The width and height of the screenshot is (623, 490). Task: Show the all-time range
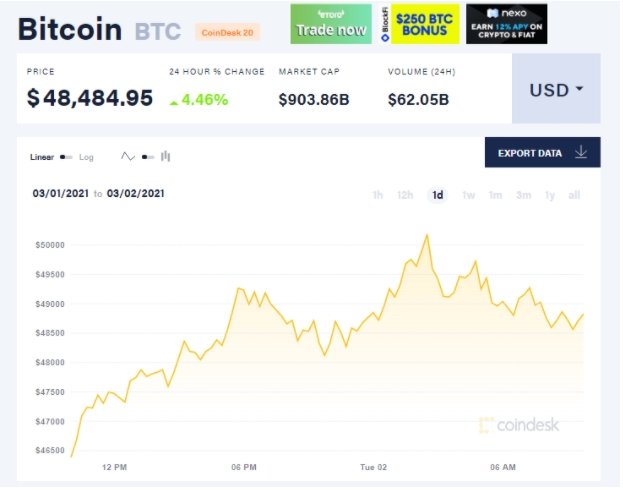click(574, 195)
